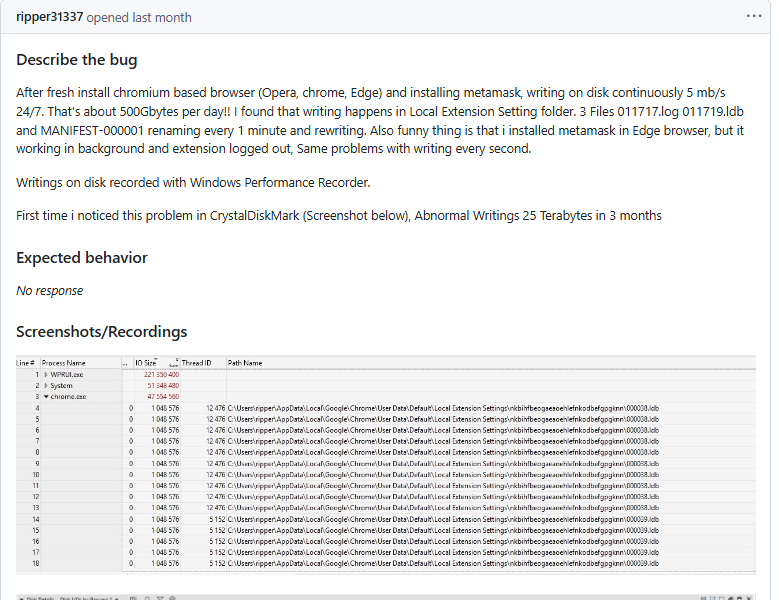
Task: Expand the System process row
Action: [x=46, y=385]
